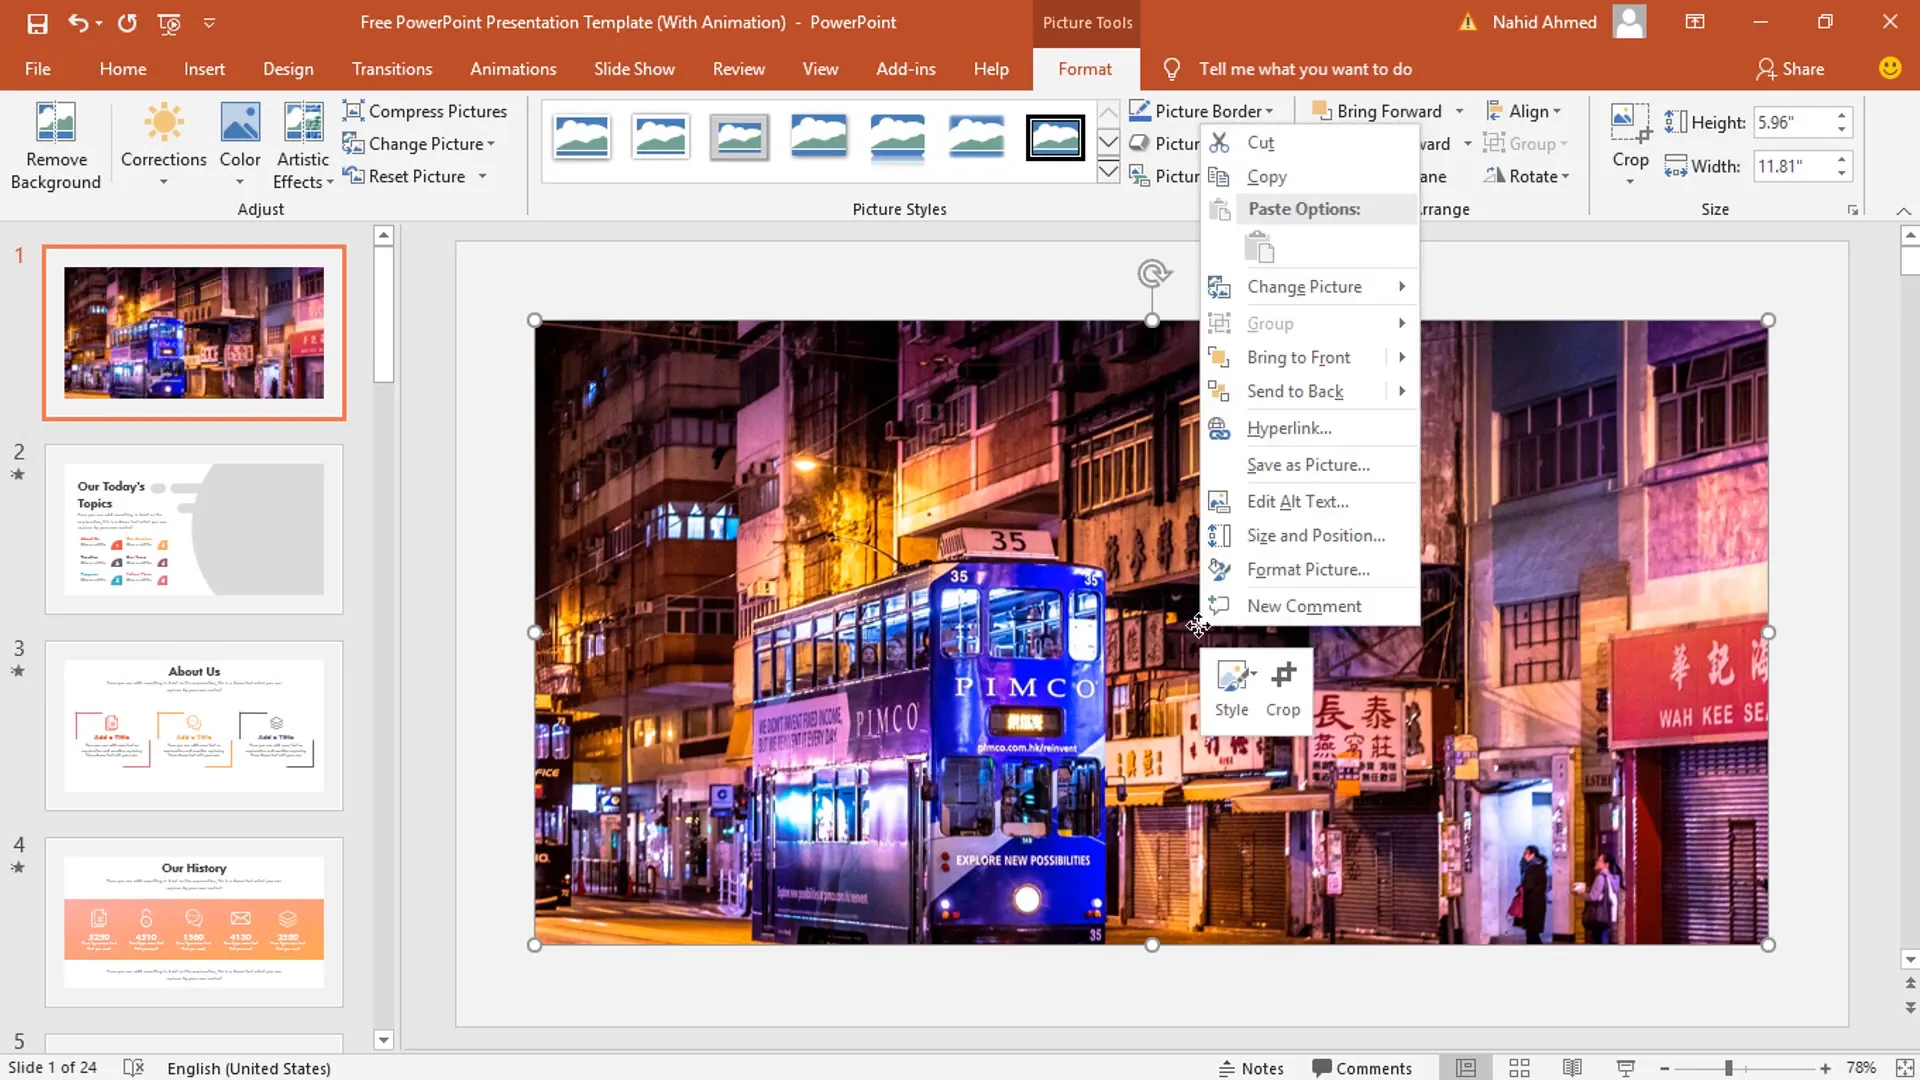This screenshot has height=1080, width=1920.
Task: Click the smiley feedback icon
Action: click(1889, 68)
